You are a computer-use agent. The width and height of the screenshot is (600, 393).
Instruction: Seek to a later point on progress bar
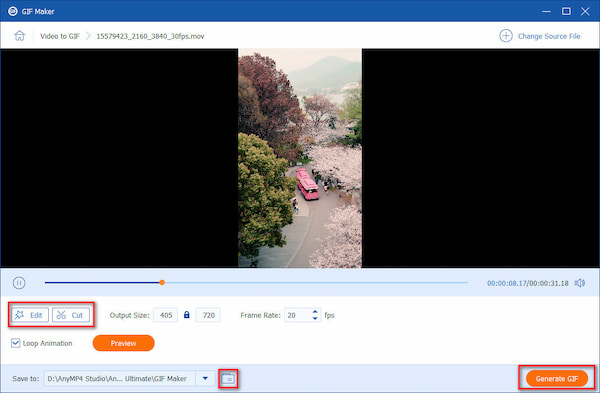coord(316,282)
